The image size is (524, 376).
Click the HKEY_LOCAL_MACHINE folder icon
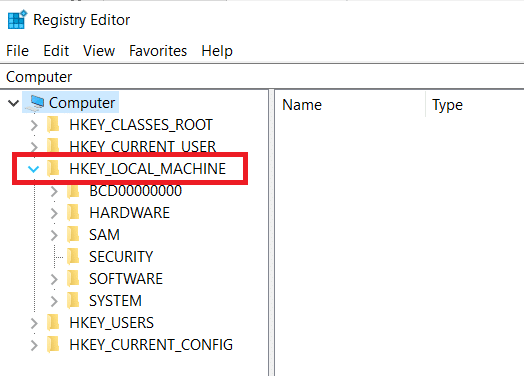tap(53, 168)
